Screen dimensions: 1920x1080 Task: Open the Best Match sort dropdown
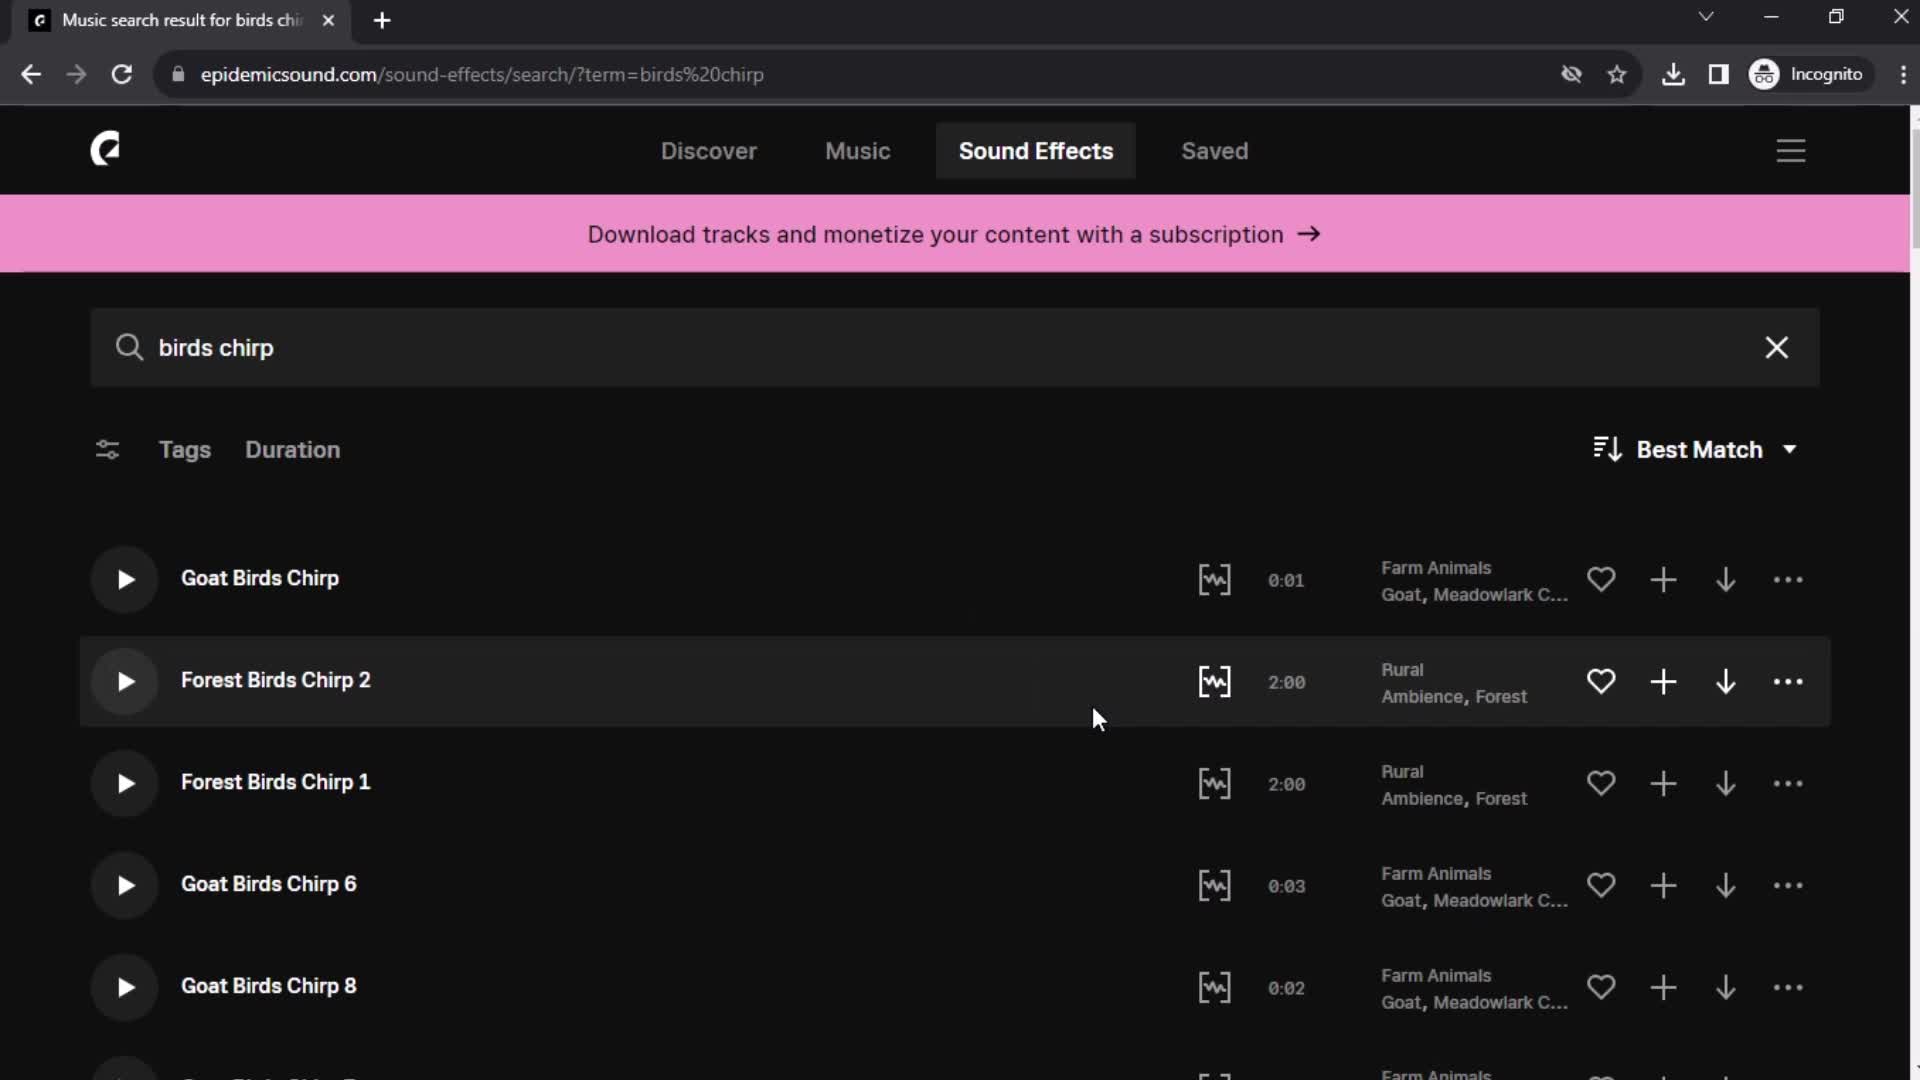point(1695,450)
